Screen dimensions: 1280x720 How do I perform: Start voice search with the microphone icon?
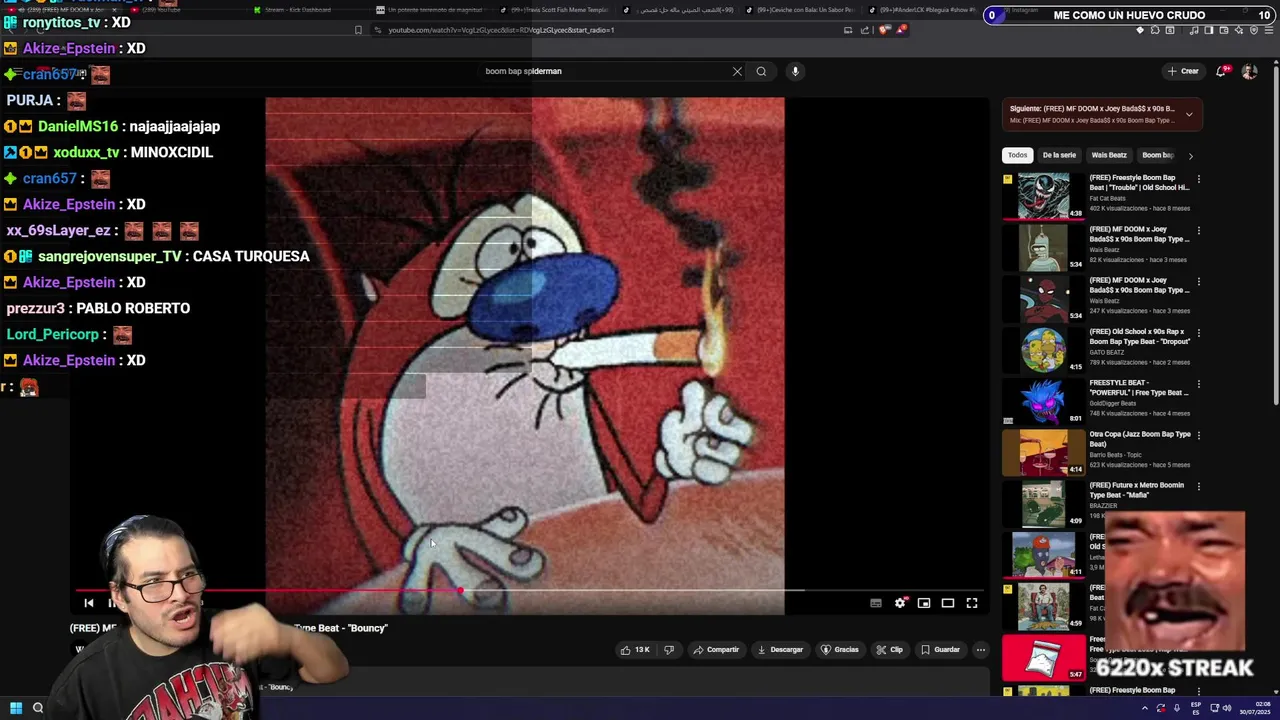pos(795,71)
